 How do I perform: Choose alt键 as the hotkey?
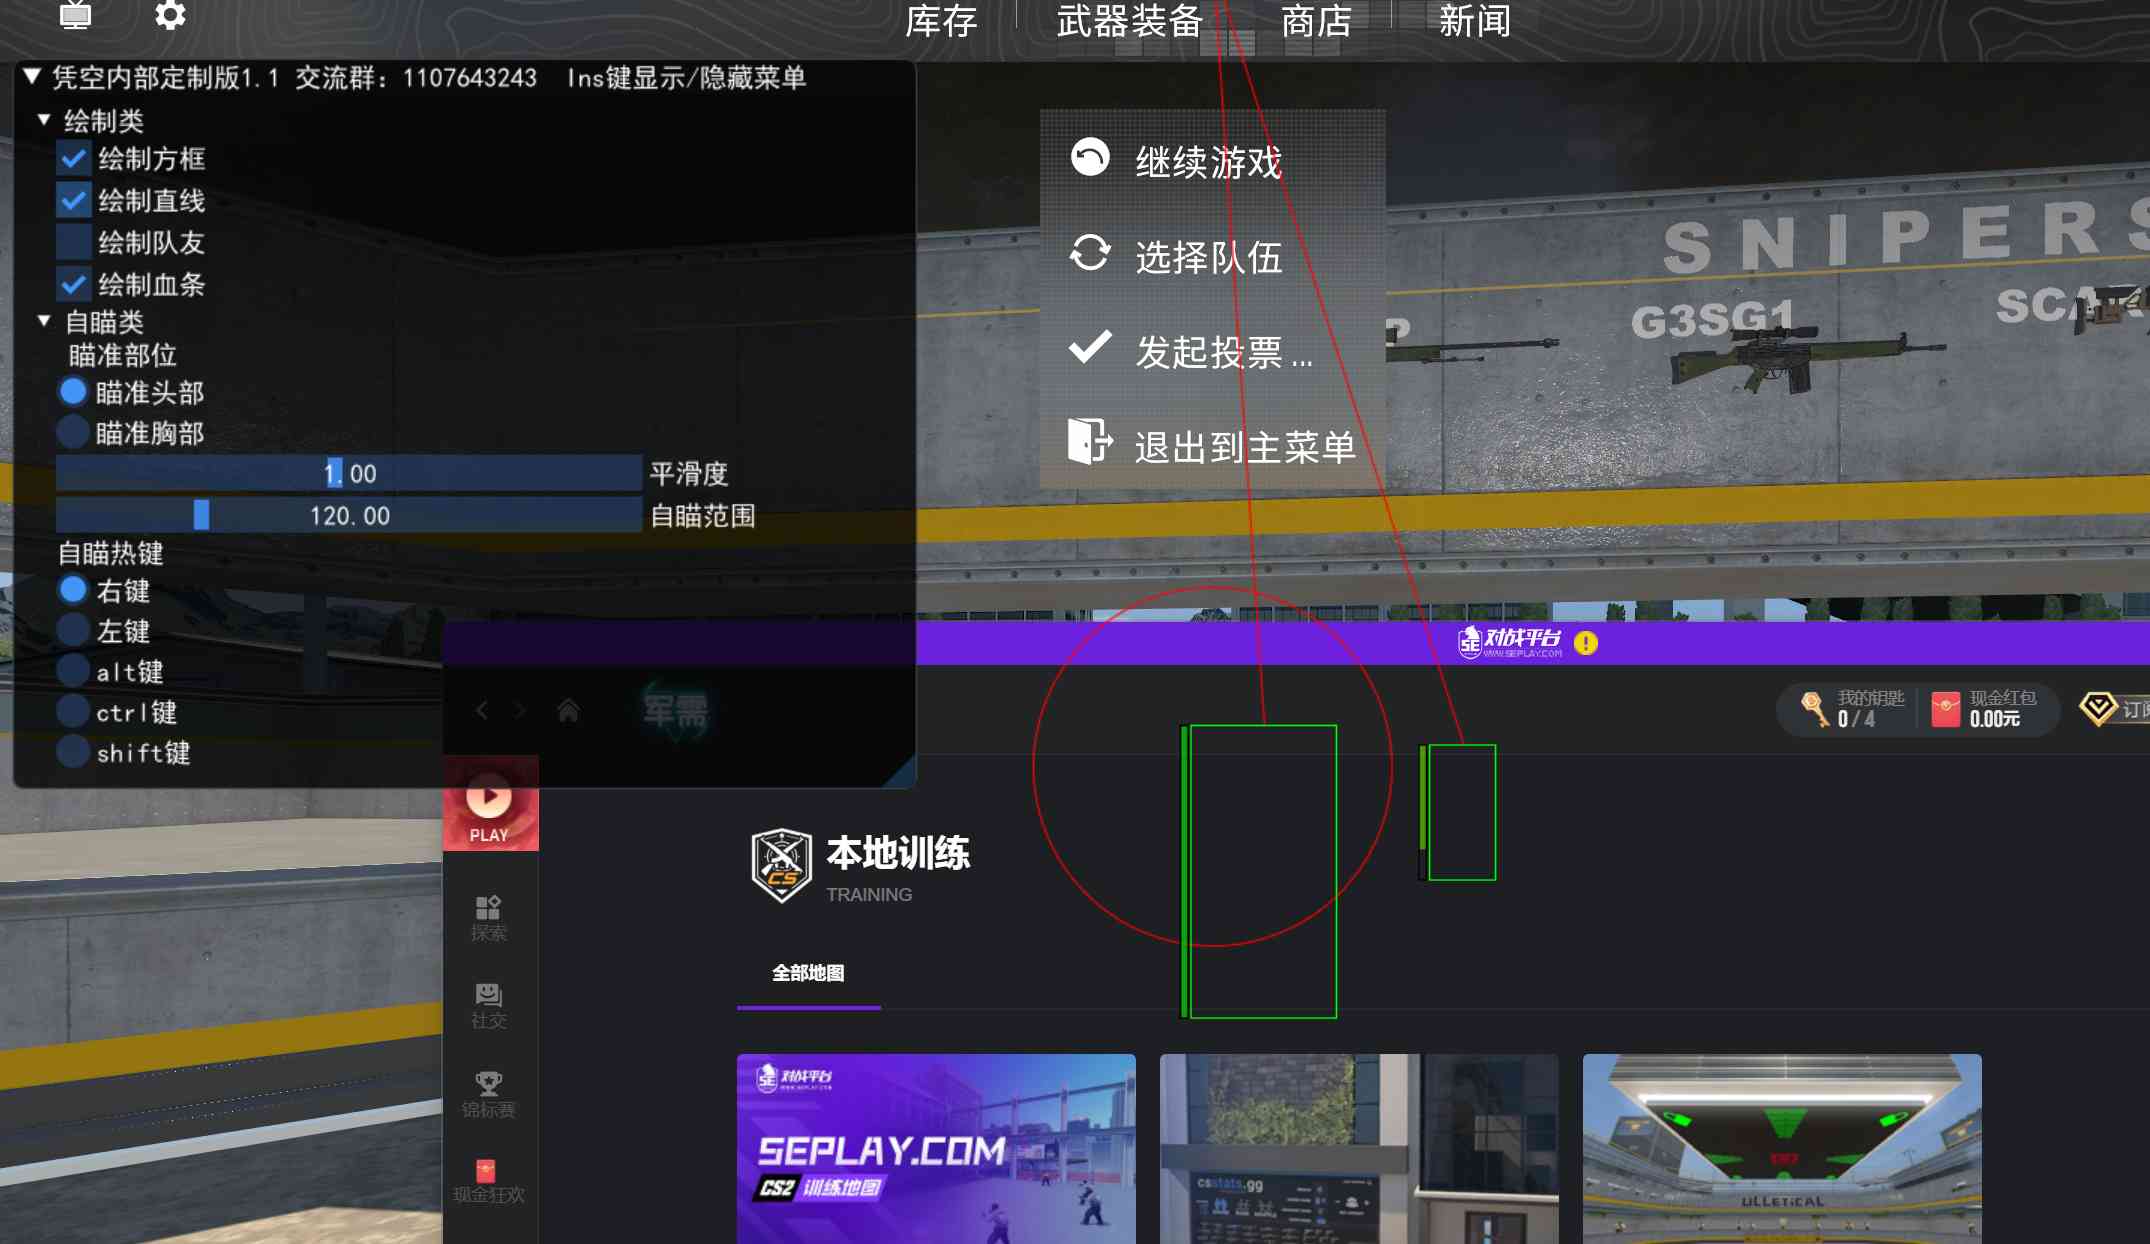pyautogui.click(x=73, y=670)
